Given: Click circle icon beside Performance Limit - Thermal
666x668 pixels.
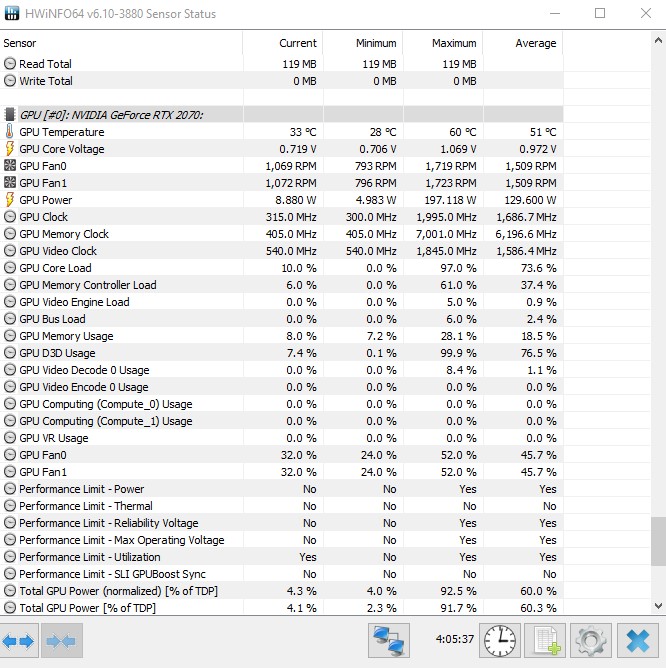Looking at the screenshot, I should coord(10,506).
